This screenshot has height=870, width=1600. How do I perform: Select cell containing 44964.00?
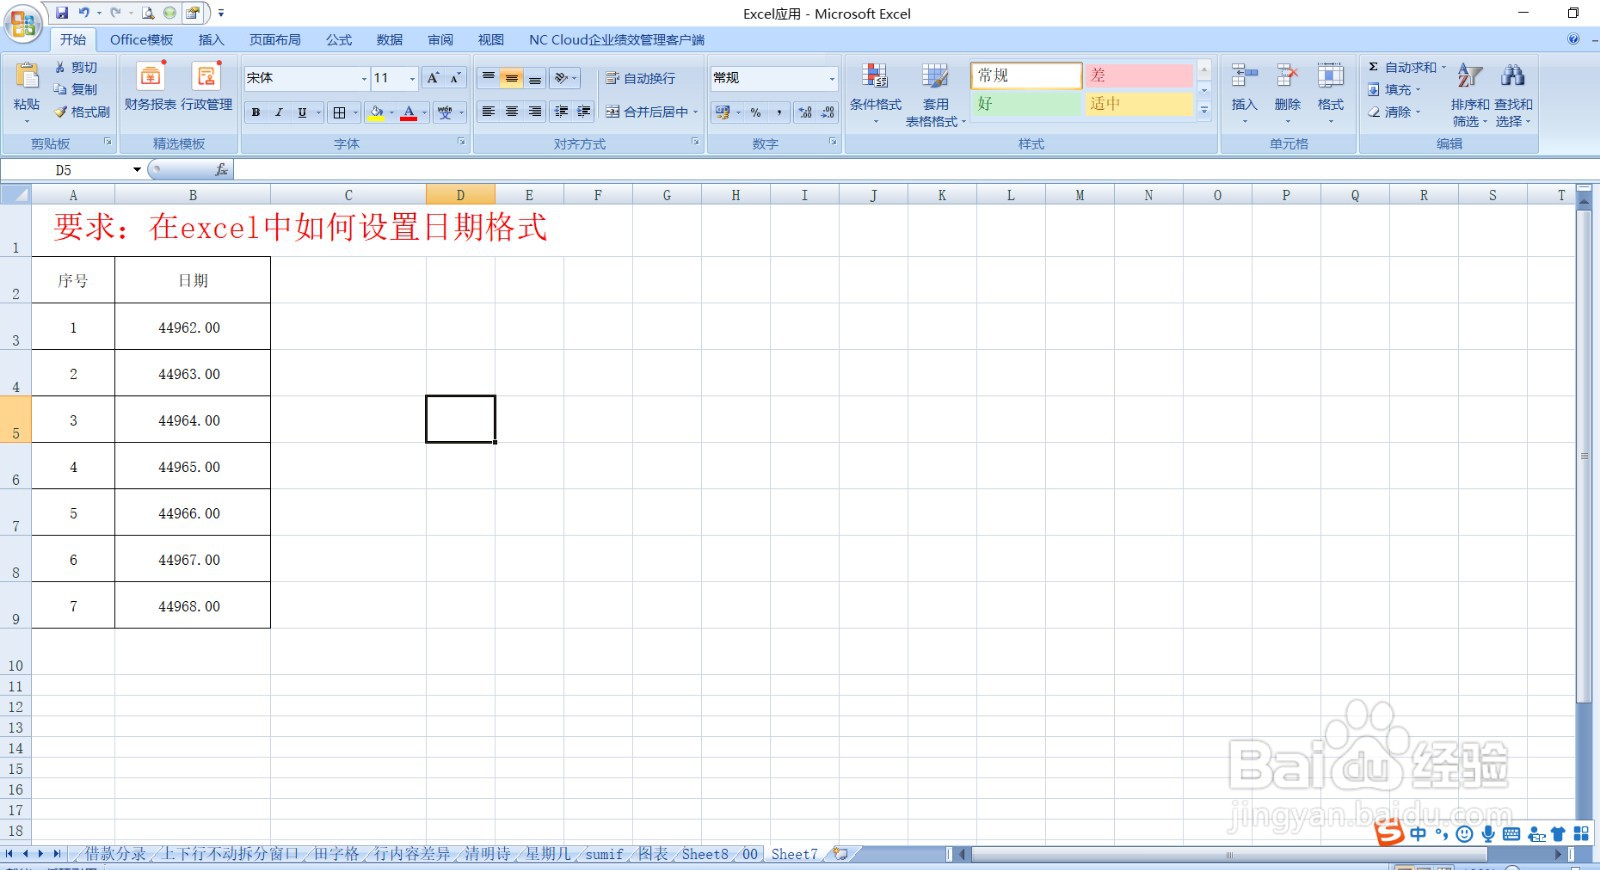(x=192, y=420)
